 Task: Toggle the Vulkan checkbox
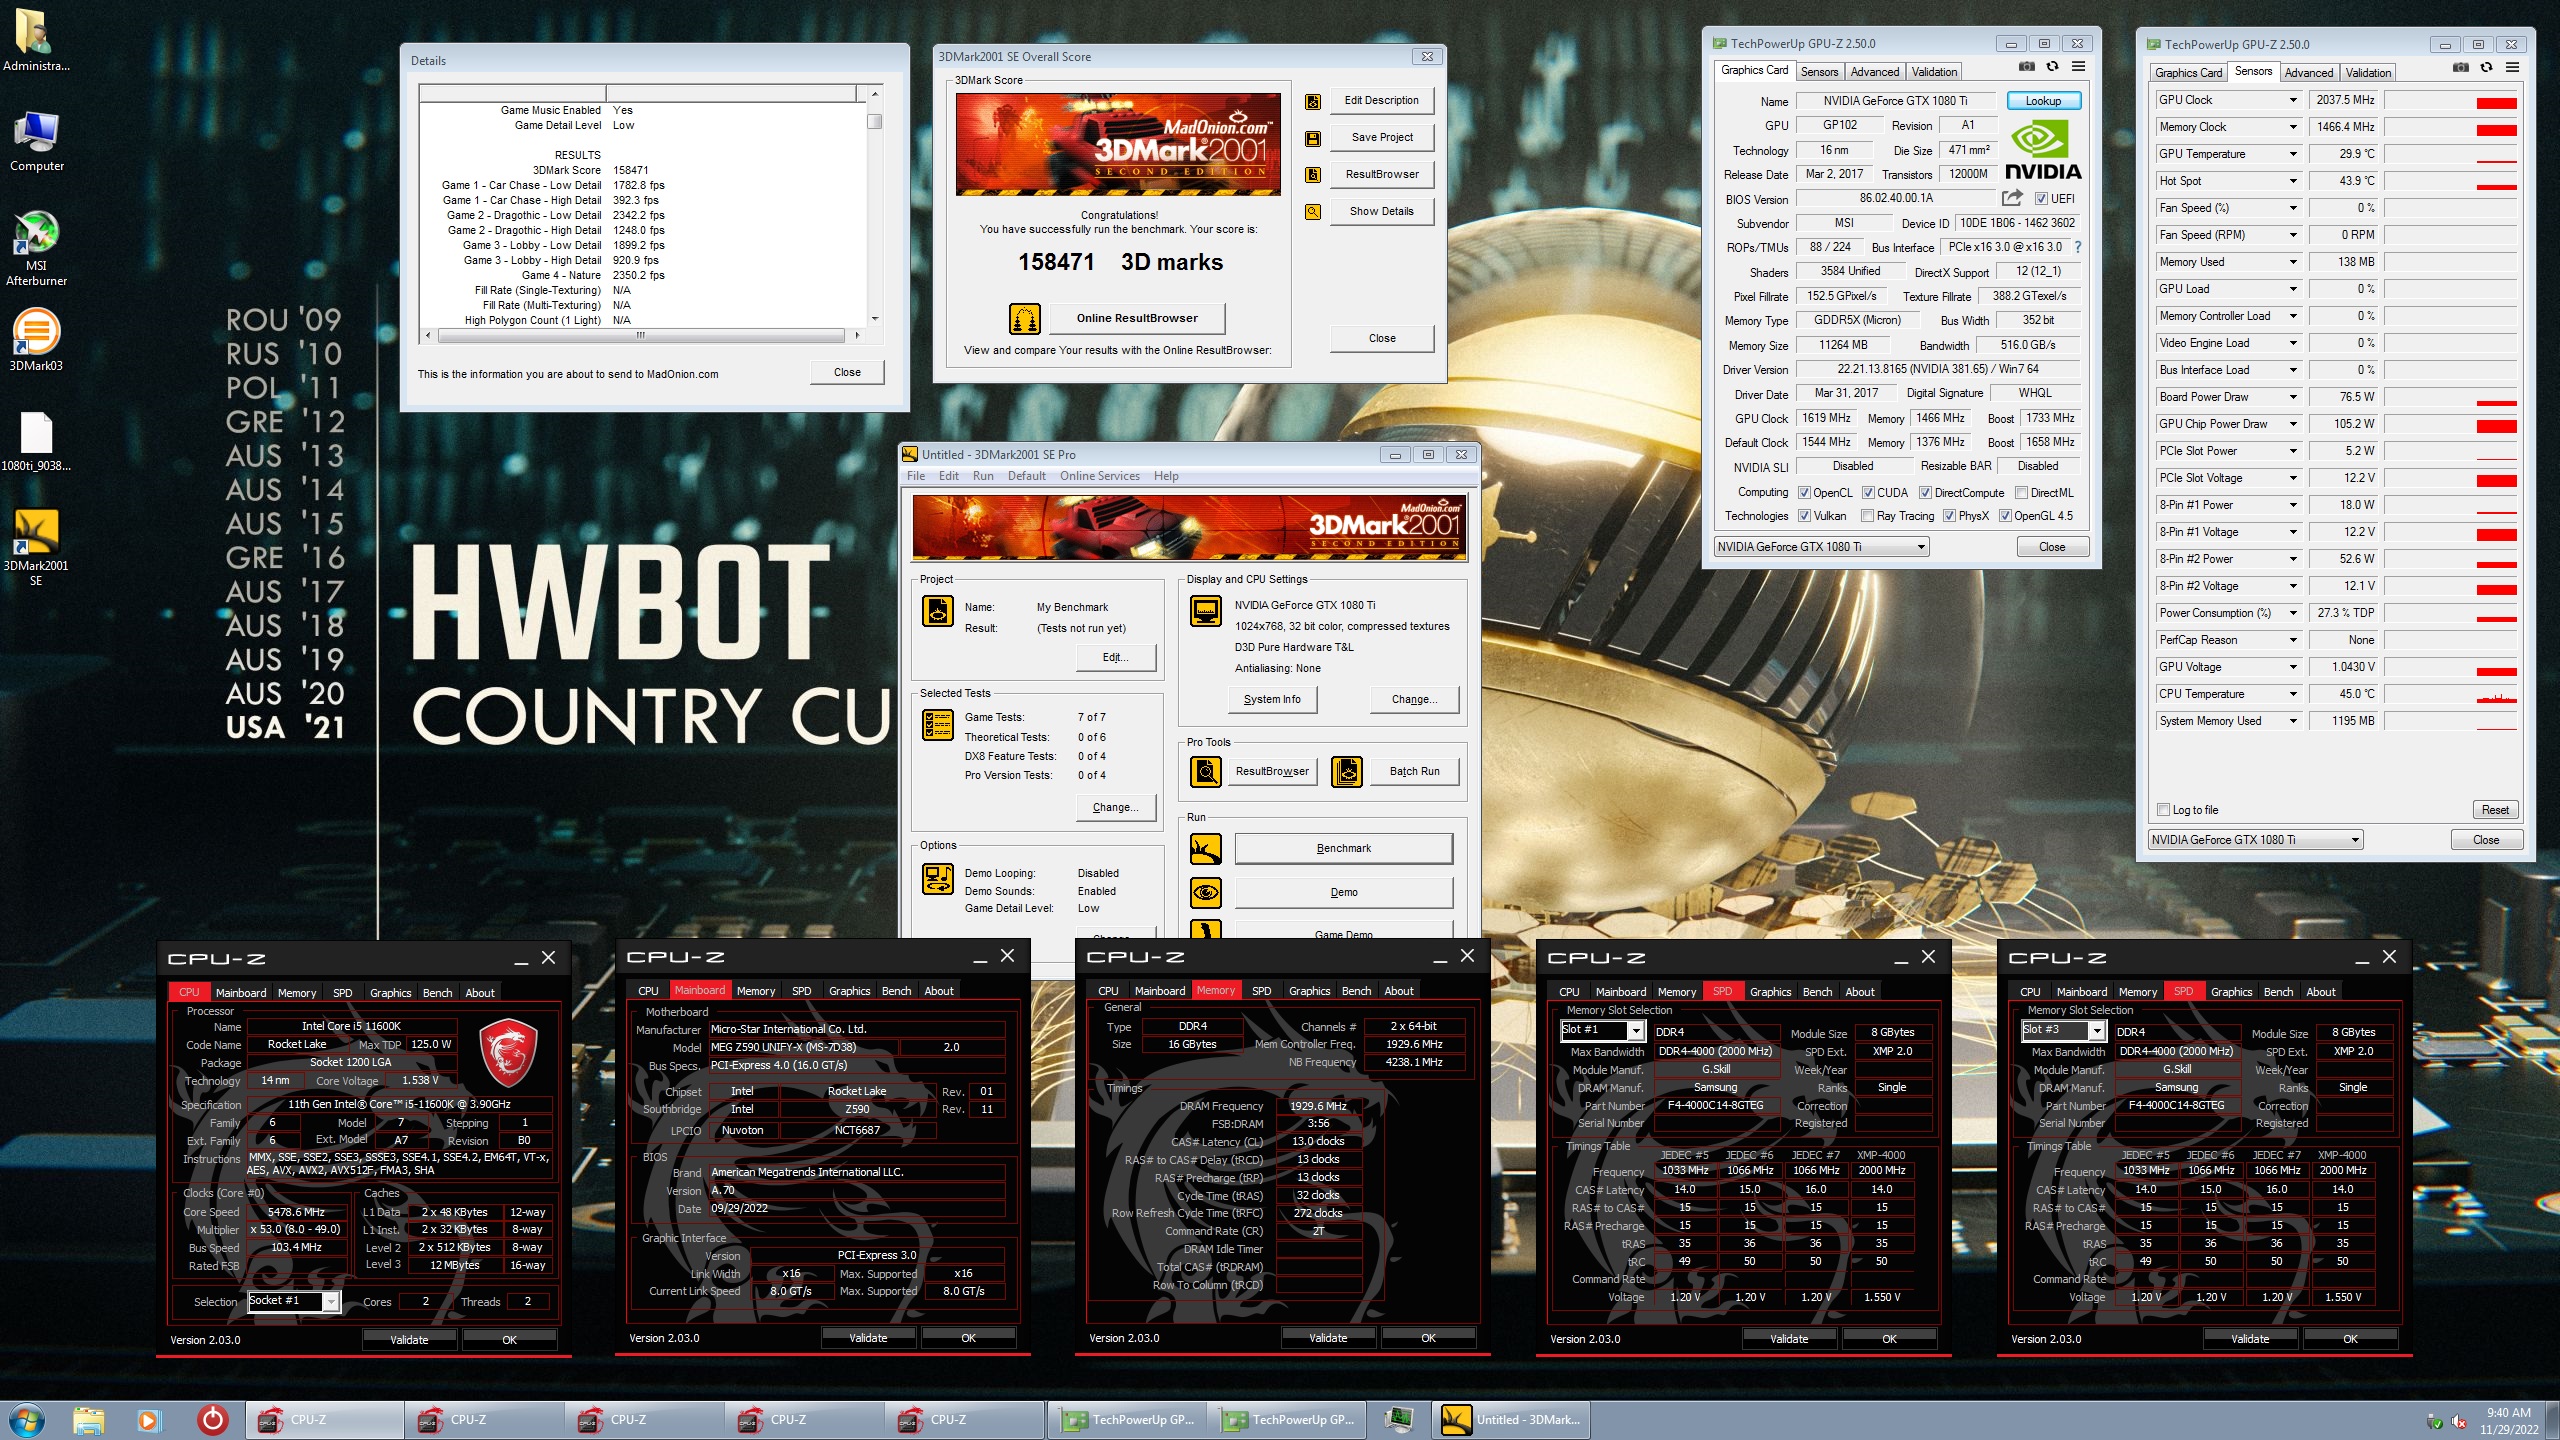point(1804,516)
